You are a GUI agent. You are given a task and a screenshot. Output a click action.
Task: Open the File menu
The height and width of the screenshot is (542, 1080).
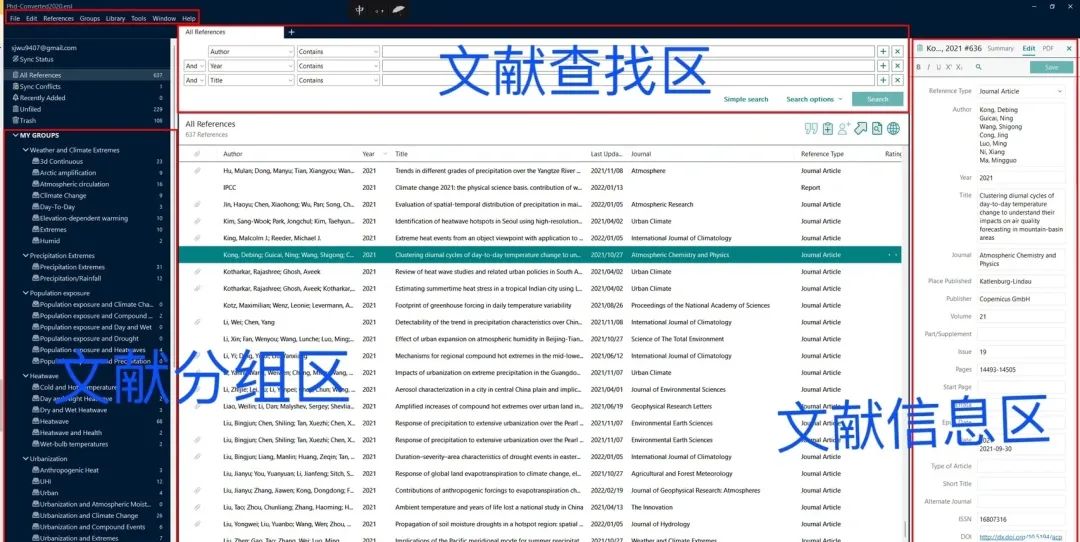14,19
